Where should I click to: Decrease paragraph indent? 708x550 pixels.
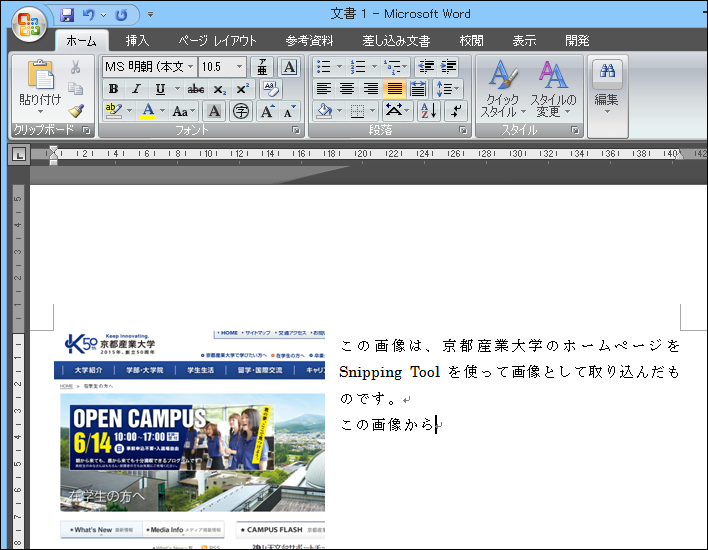tap(426, 67)
